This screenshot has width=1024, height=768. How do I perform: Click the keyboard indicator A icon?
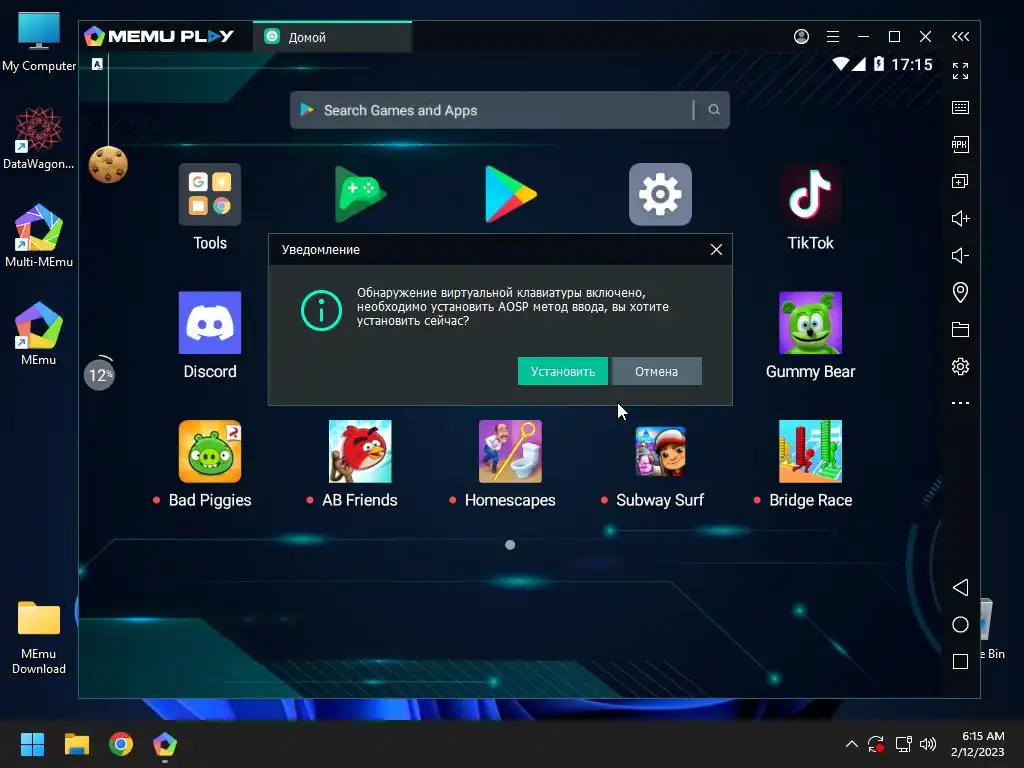pos(97,64)
